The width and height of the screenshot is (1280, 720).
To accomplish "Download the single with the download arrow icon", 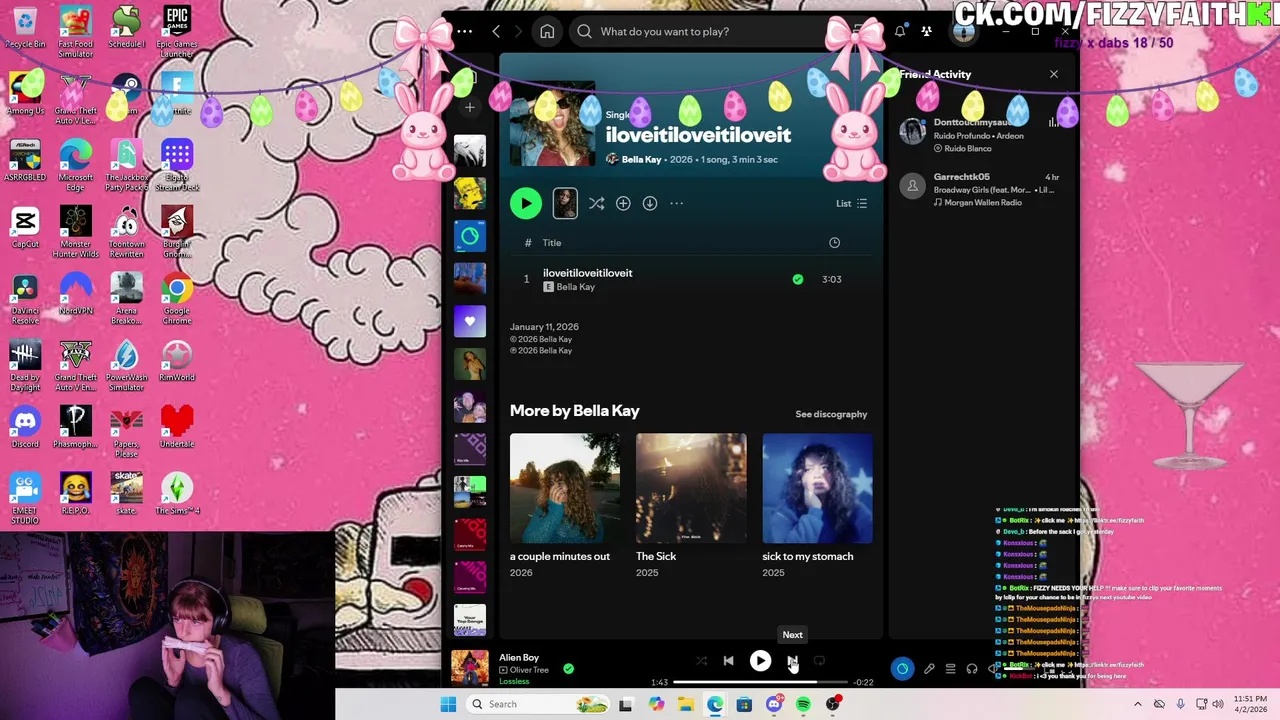I will [650, 203].
